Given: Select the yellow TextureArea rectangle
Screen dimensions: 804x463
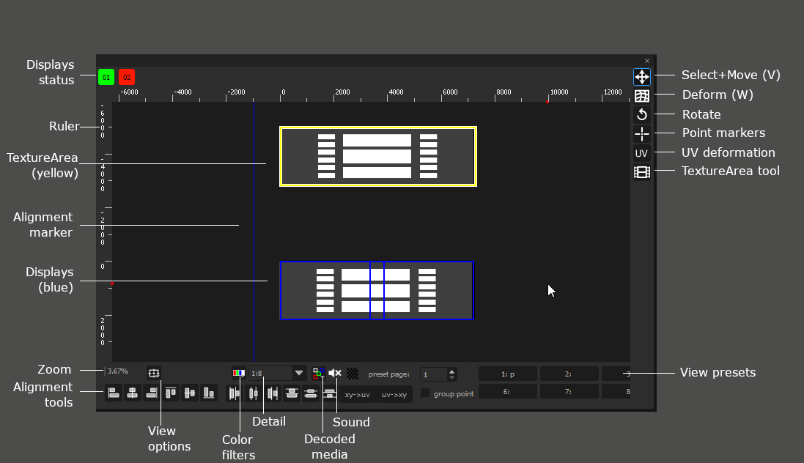Looking at the screenshot, I should (377, 129).
